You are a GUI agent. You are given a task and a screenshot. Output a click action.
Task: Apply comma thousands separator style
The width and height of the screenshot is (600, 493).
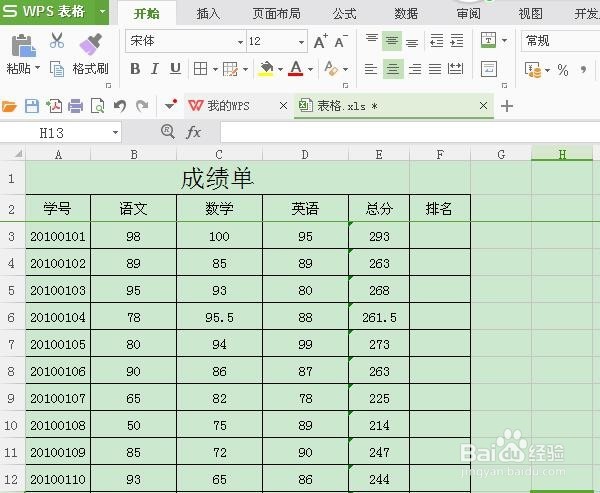point(583,70)
